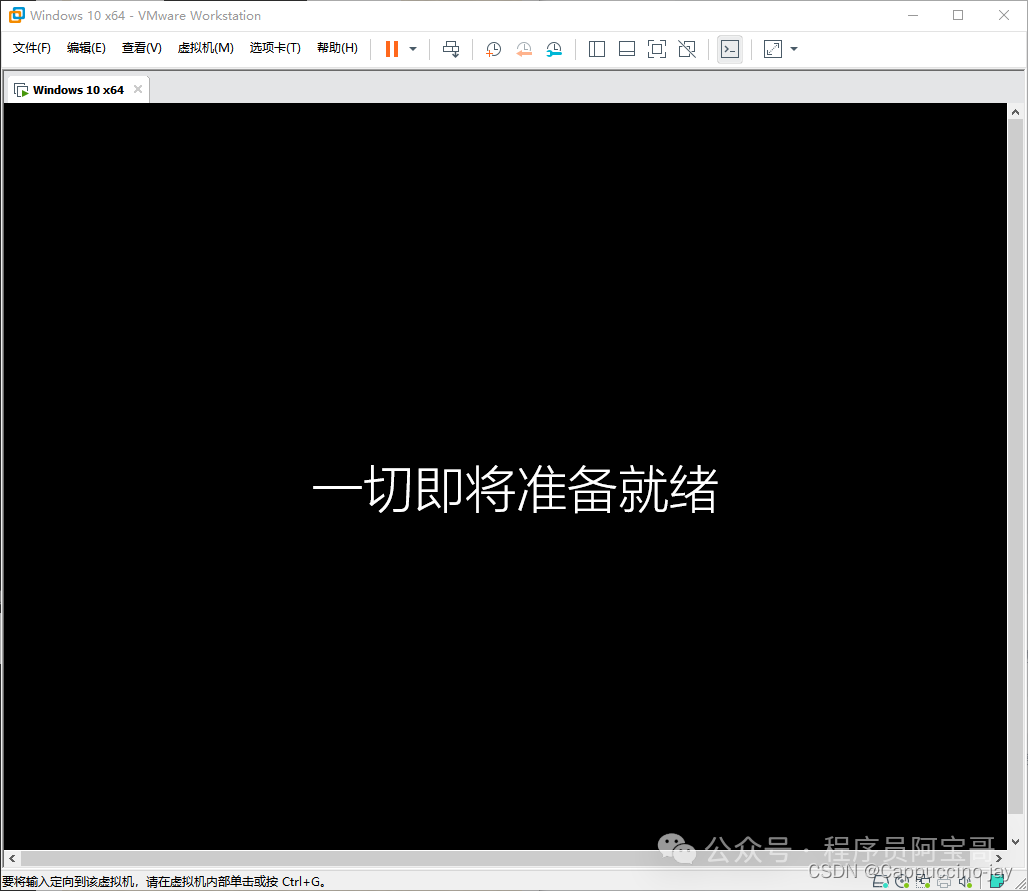Toggle the console view button
This screenshot has width=1028, height=891.
coord(730,49)
